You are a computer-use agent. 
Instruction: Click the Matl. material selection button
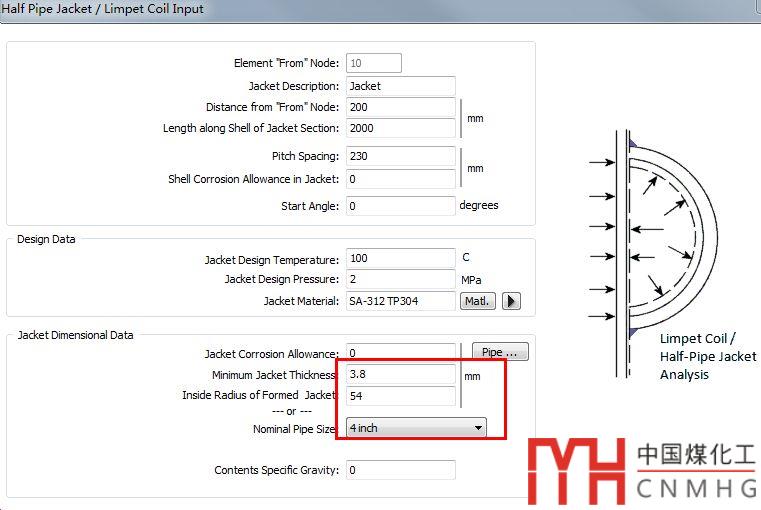click(x=477, y=301)
